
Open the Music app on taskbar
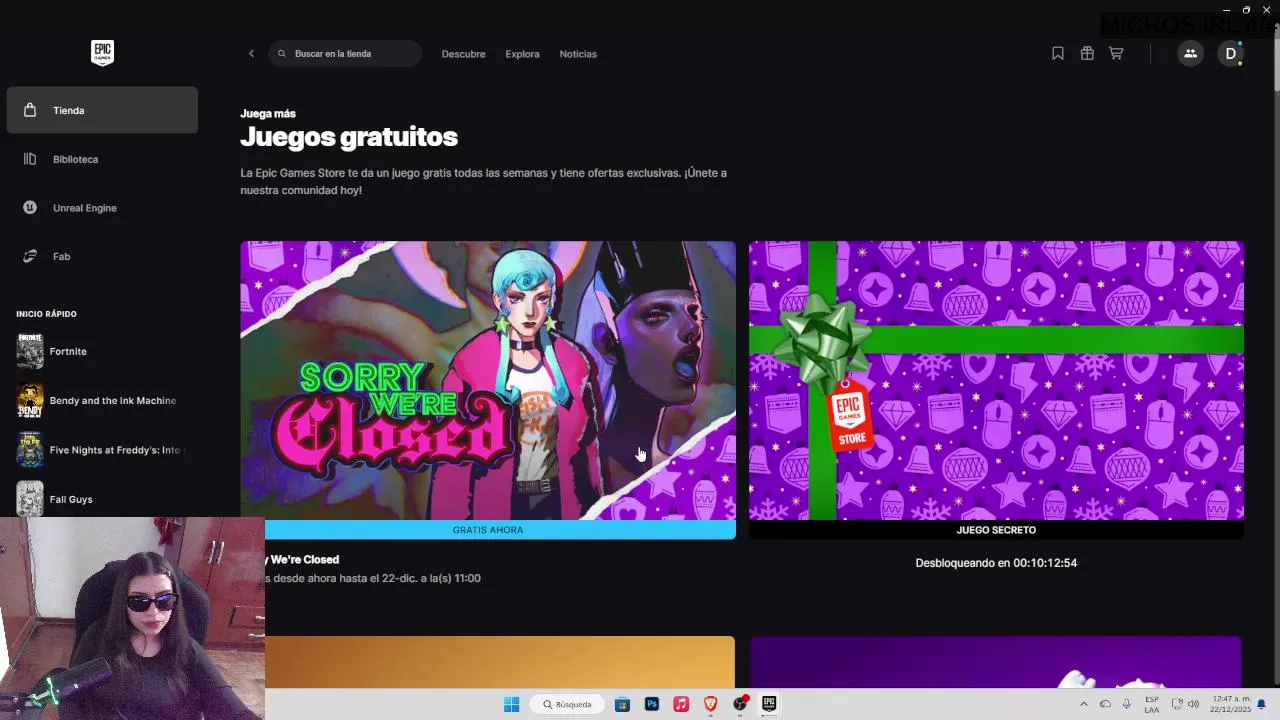(x=681, y=704)
